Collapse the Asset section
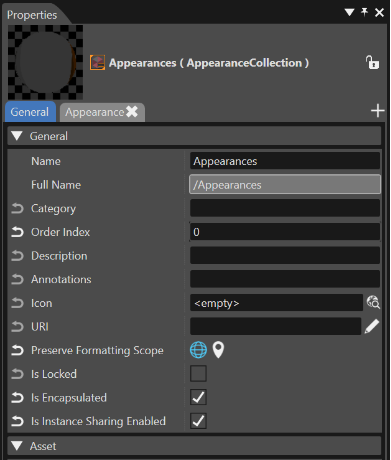 click(17, 446)
